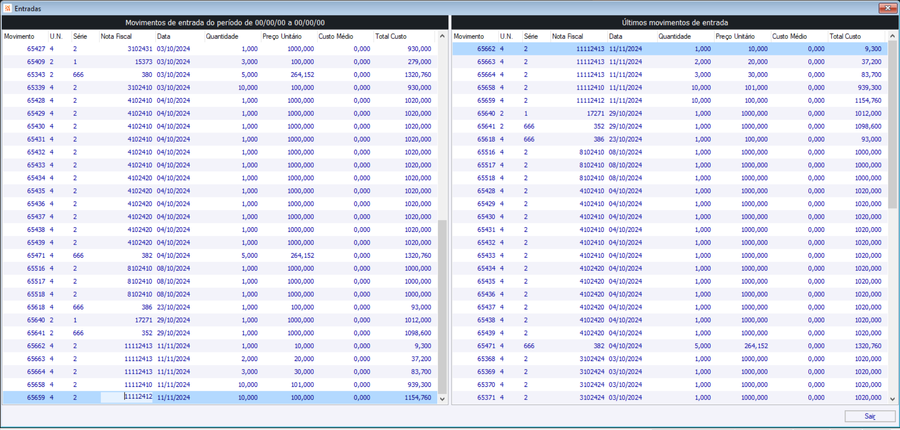Select movement 65662 in left table

tap(220, 346)
